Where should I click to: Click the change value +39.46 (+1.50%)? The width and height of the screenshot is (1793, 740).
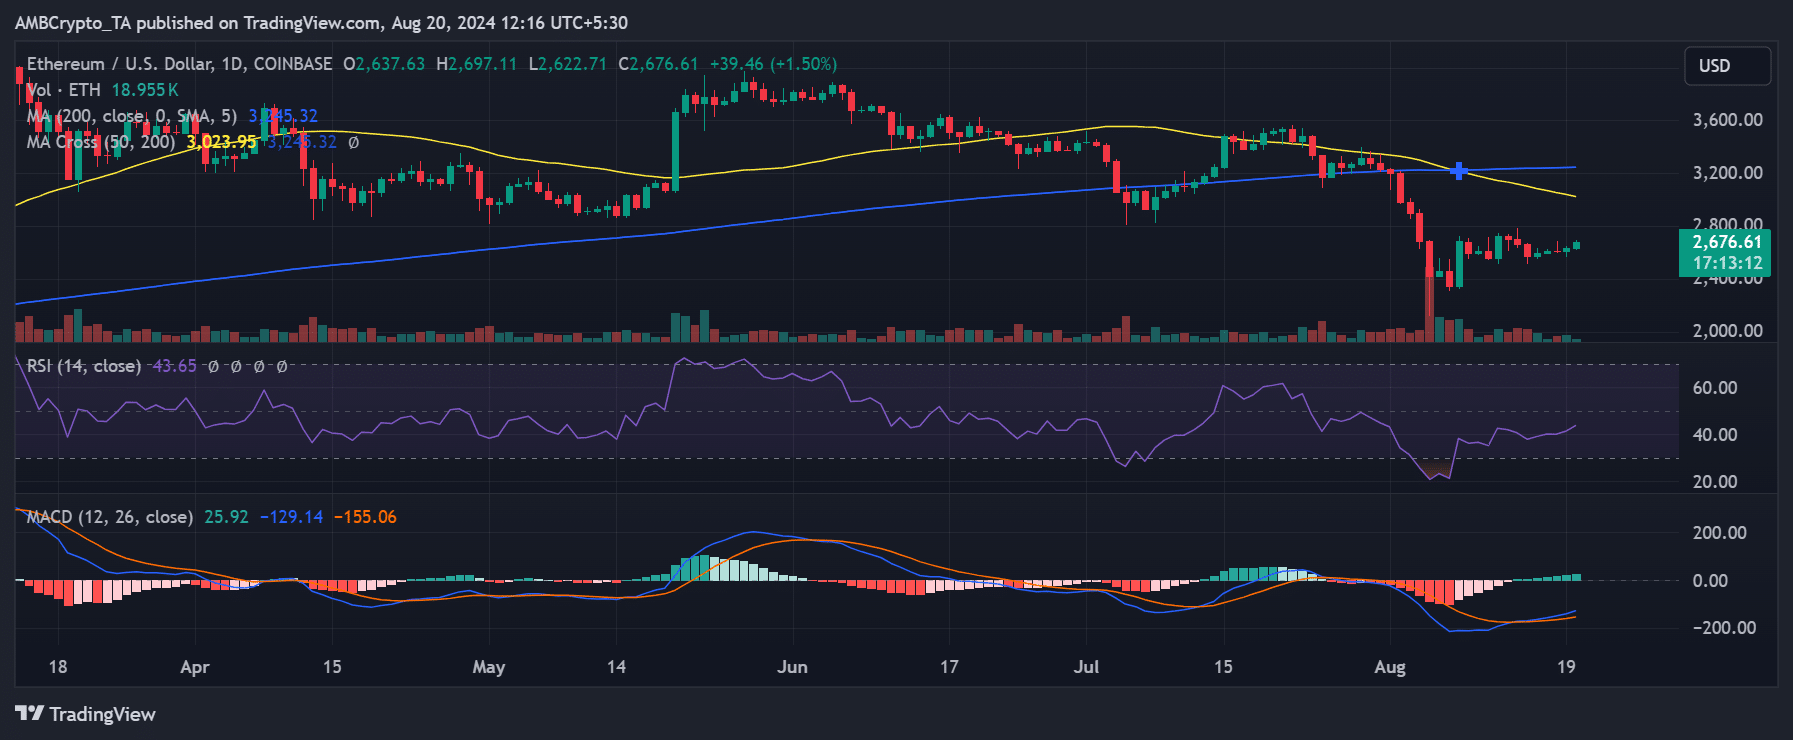coord(773,64)
